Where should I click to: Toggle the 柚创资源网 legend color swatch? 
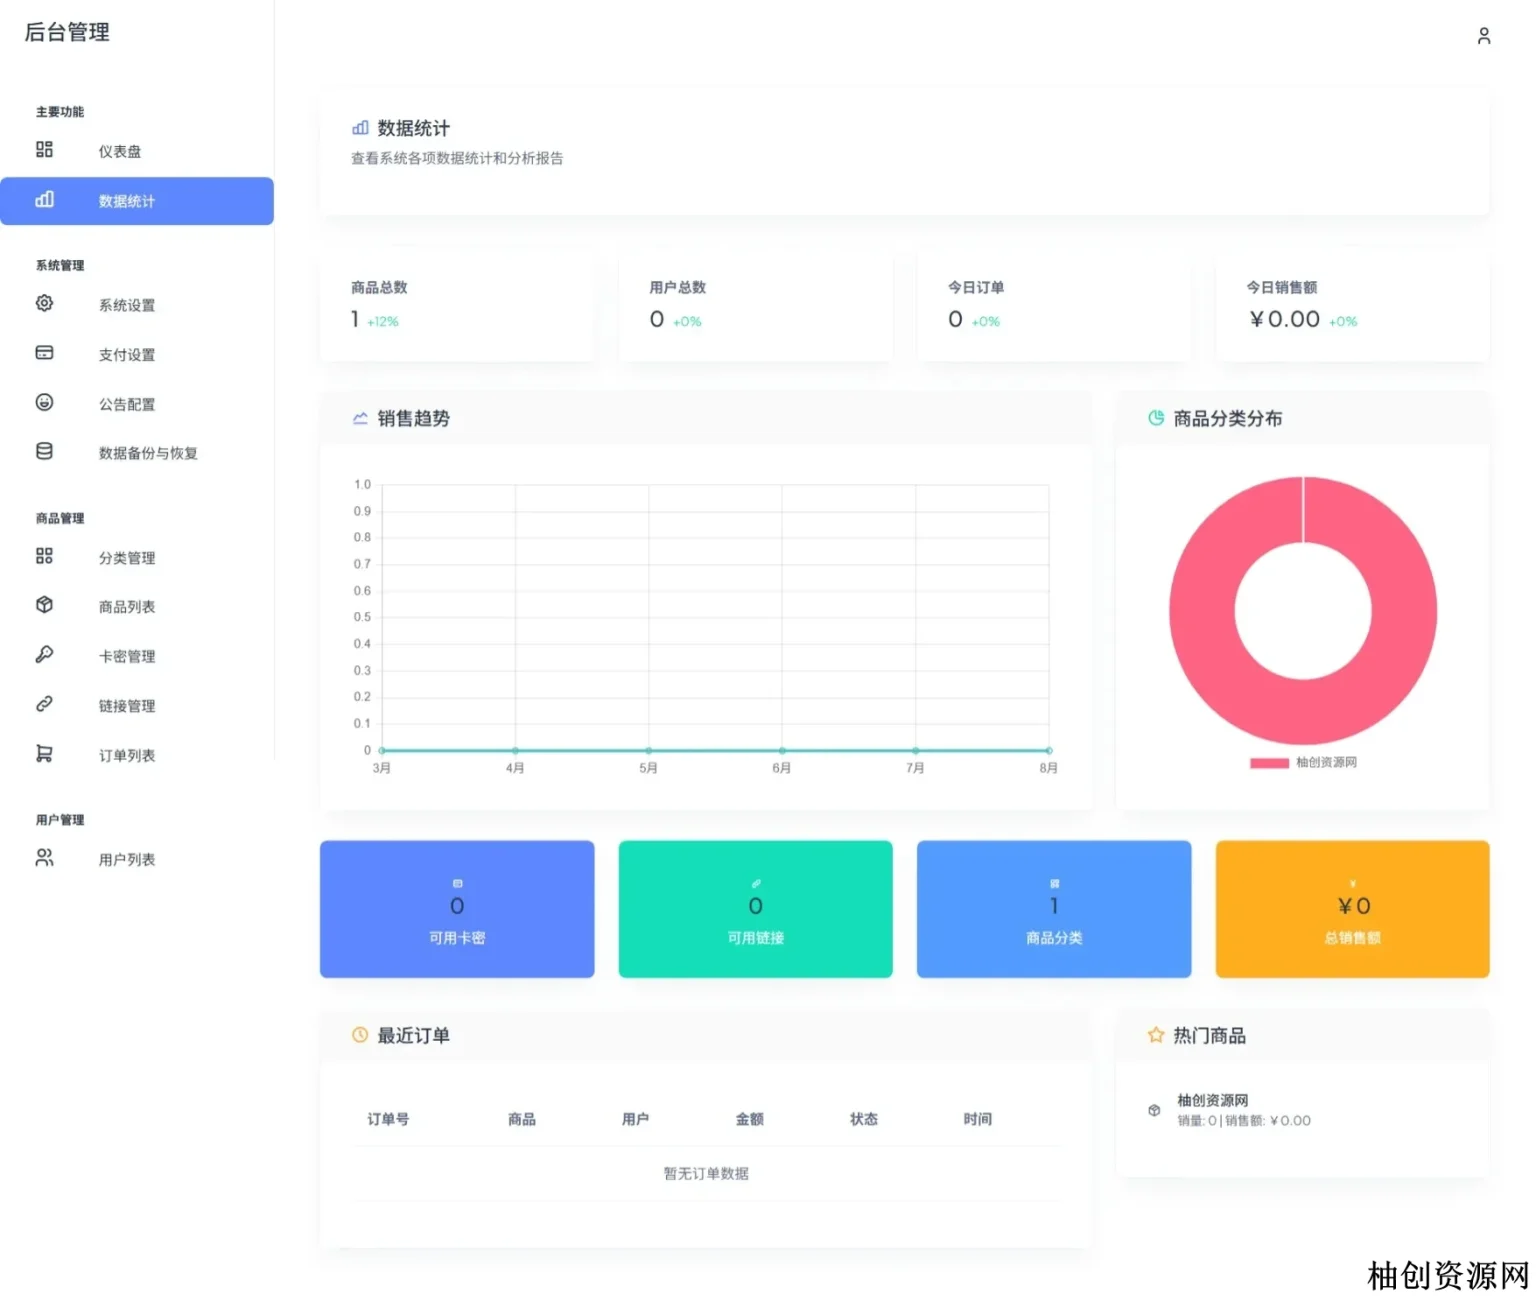[1268, 763]
